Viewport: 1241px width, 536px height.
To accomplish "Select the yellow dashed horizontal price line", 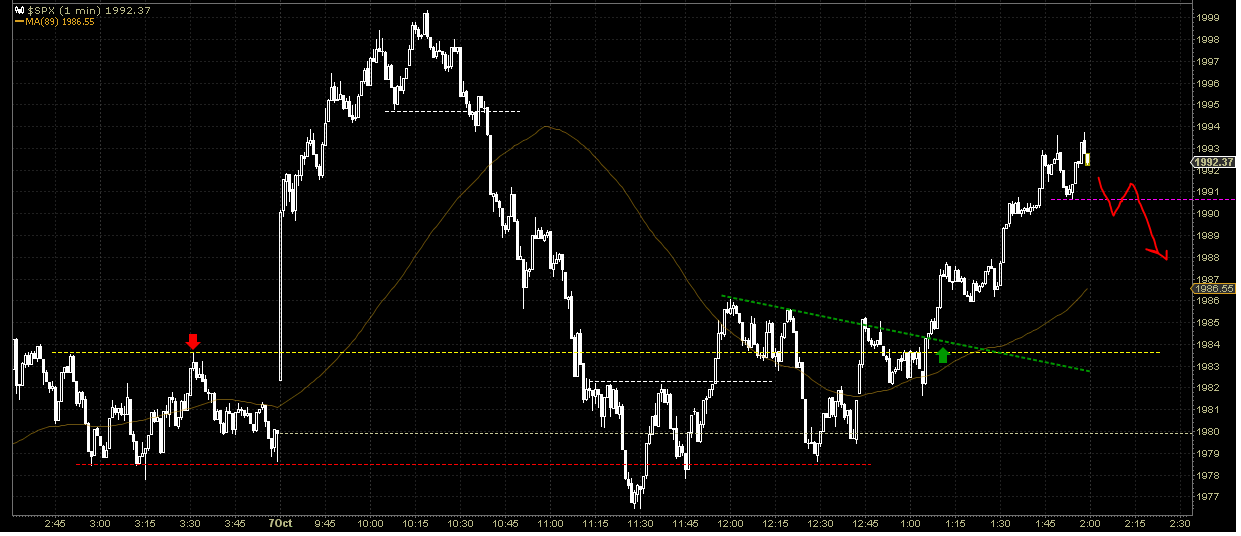I will 607,352.
